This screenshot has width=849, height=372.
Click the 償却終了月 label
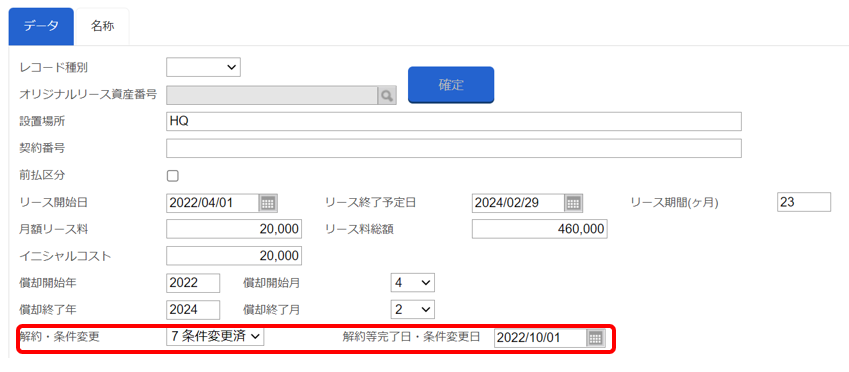click(271, 310)
